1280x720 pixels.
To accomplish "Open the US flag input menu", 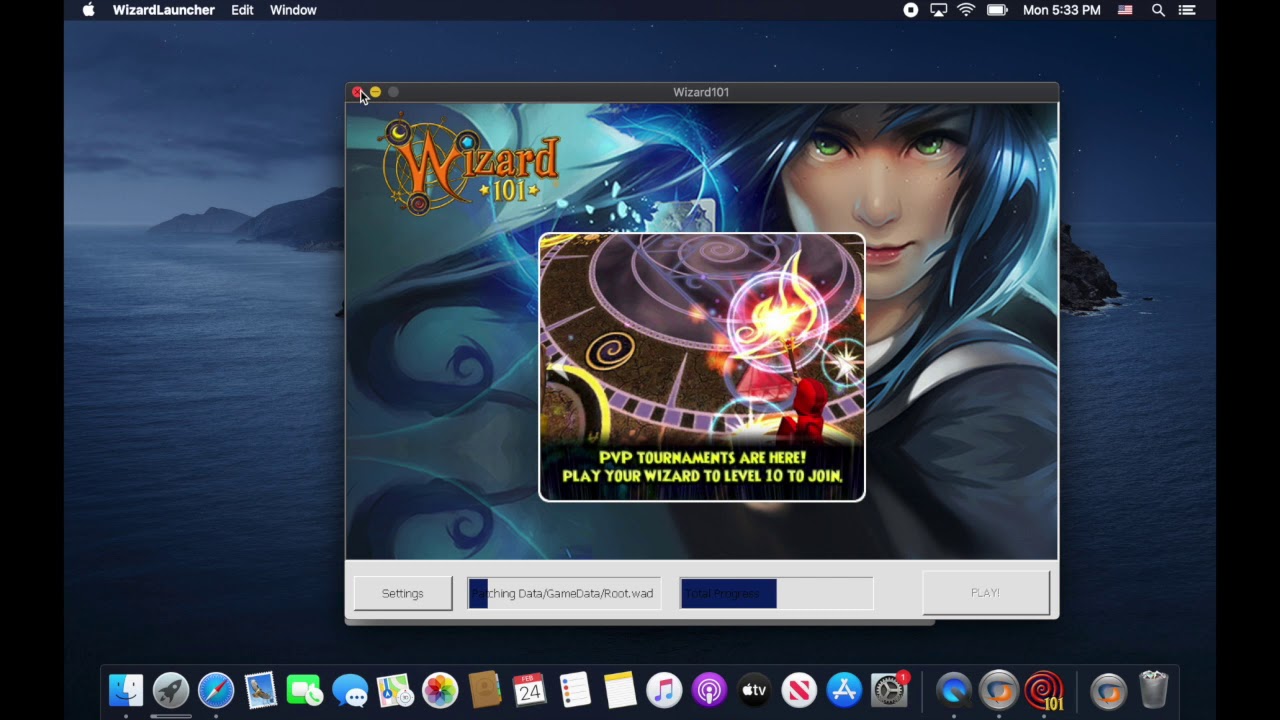I will pyautogui.click(x=1125, y=10).
